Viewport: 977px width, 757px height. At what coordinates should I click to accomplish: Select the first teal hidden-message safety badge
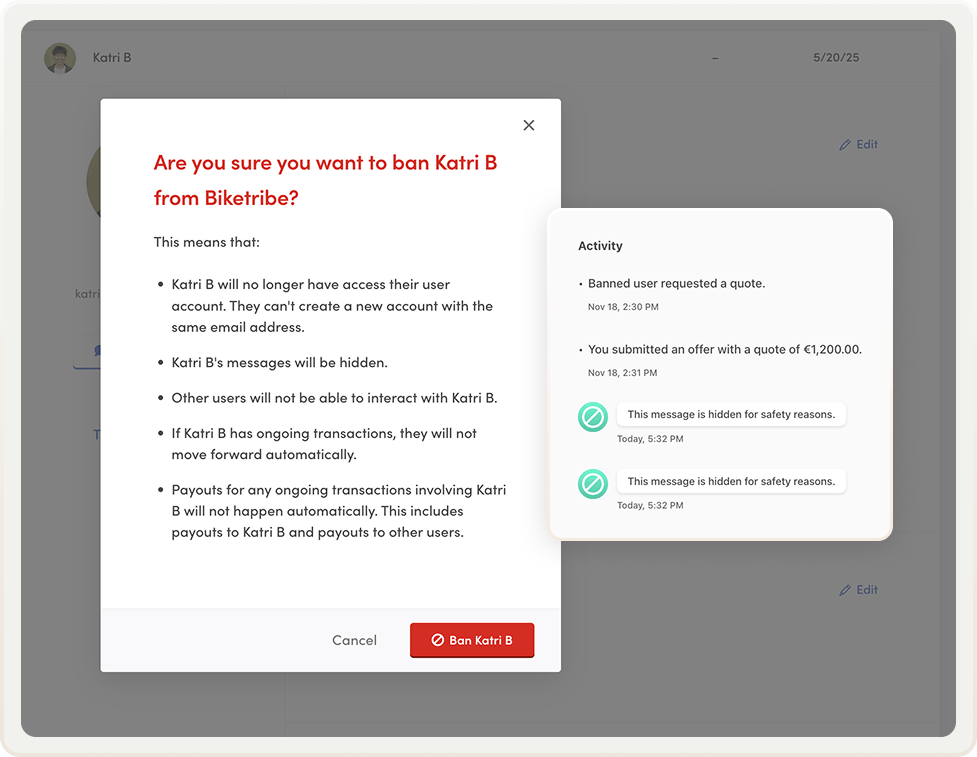[592, 413]
